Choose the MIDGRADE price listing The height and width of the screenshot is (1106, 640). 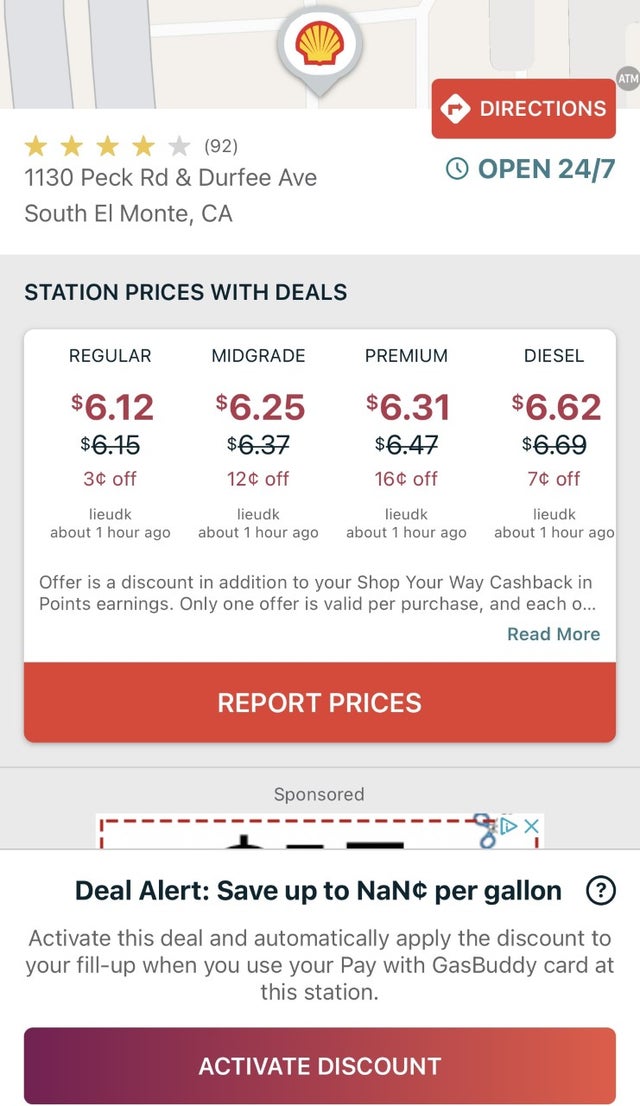point(258,408)
